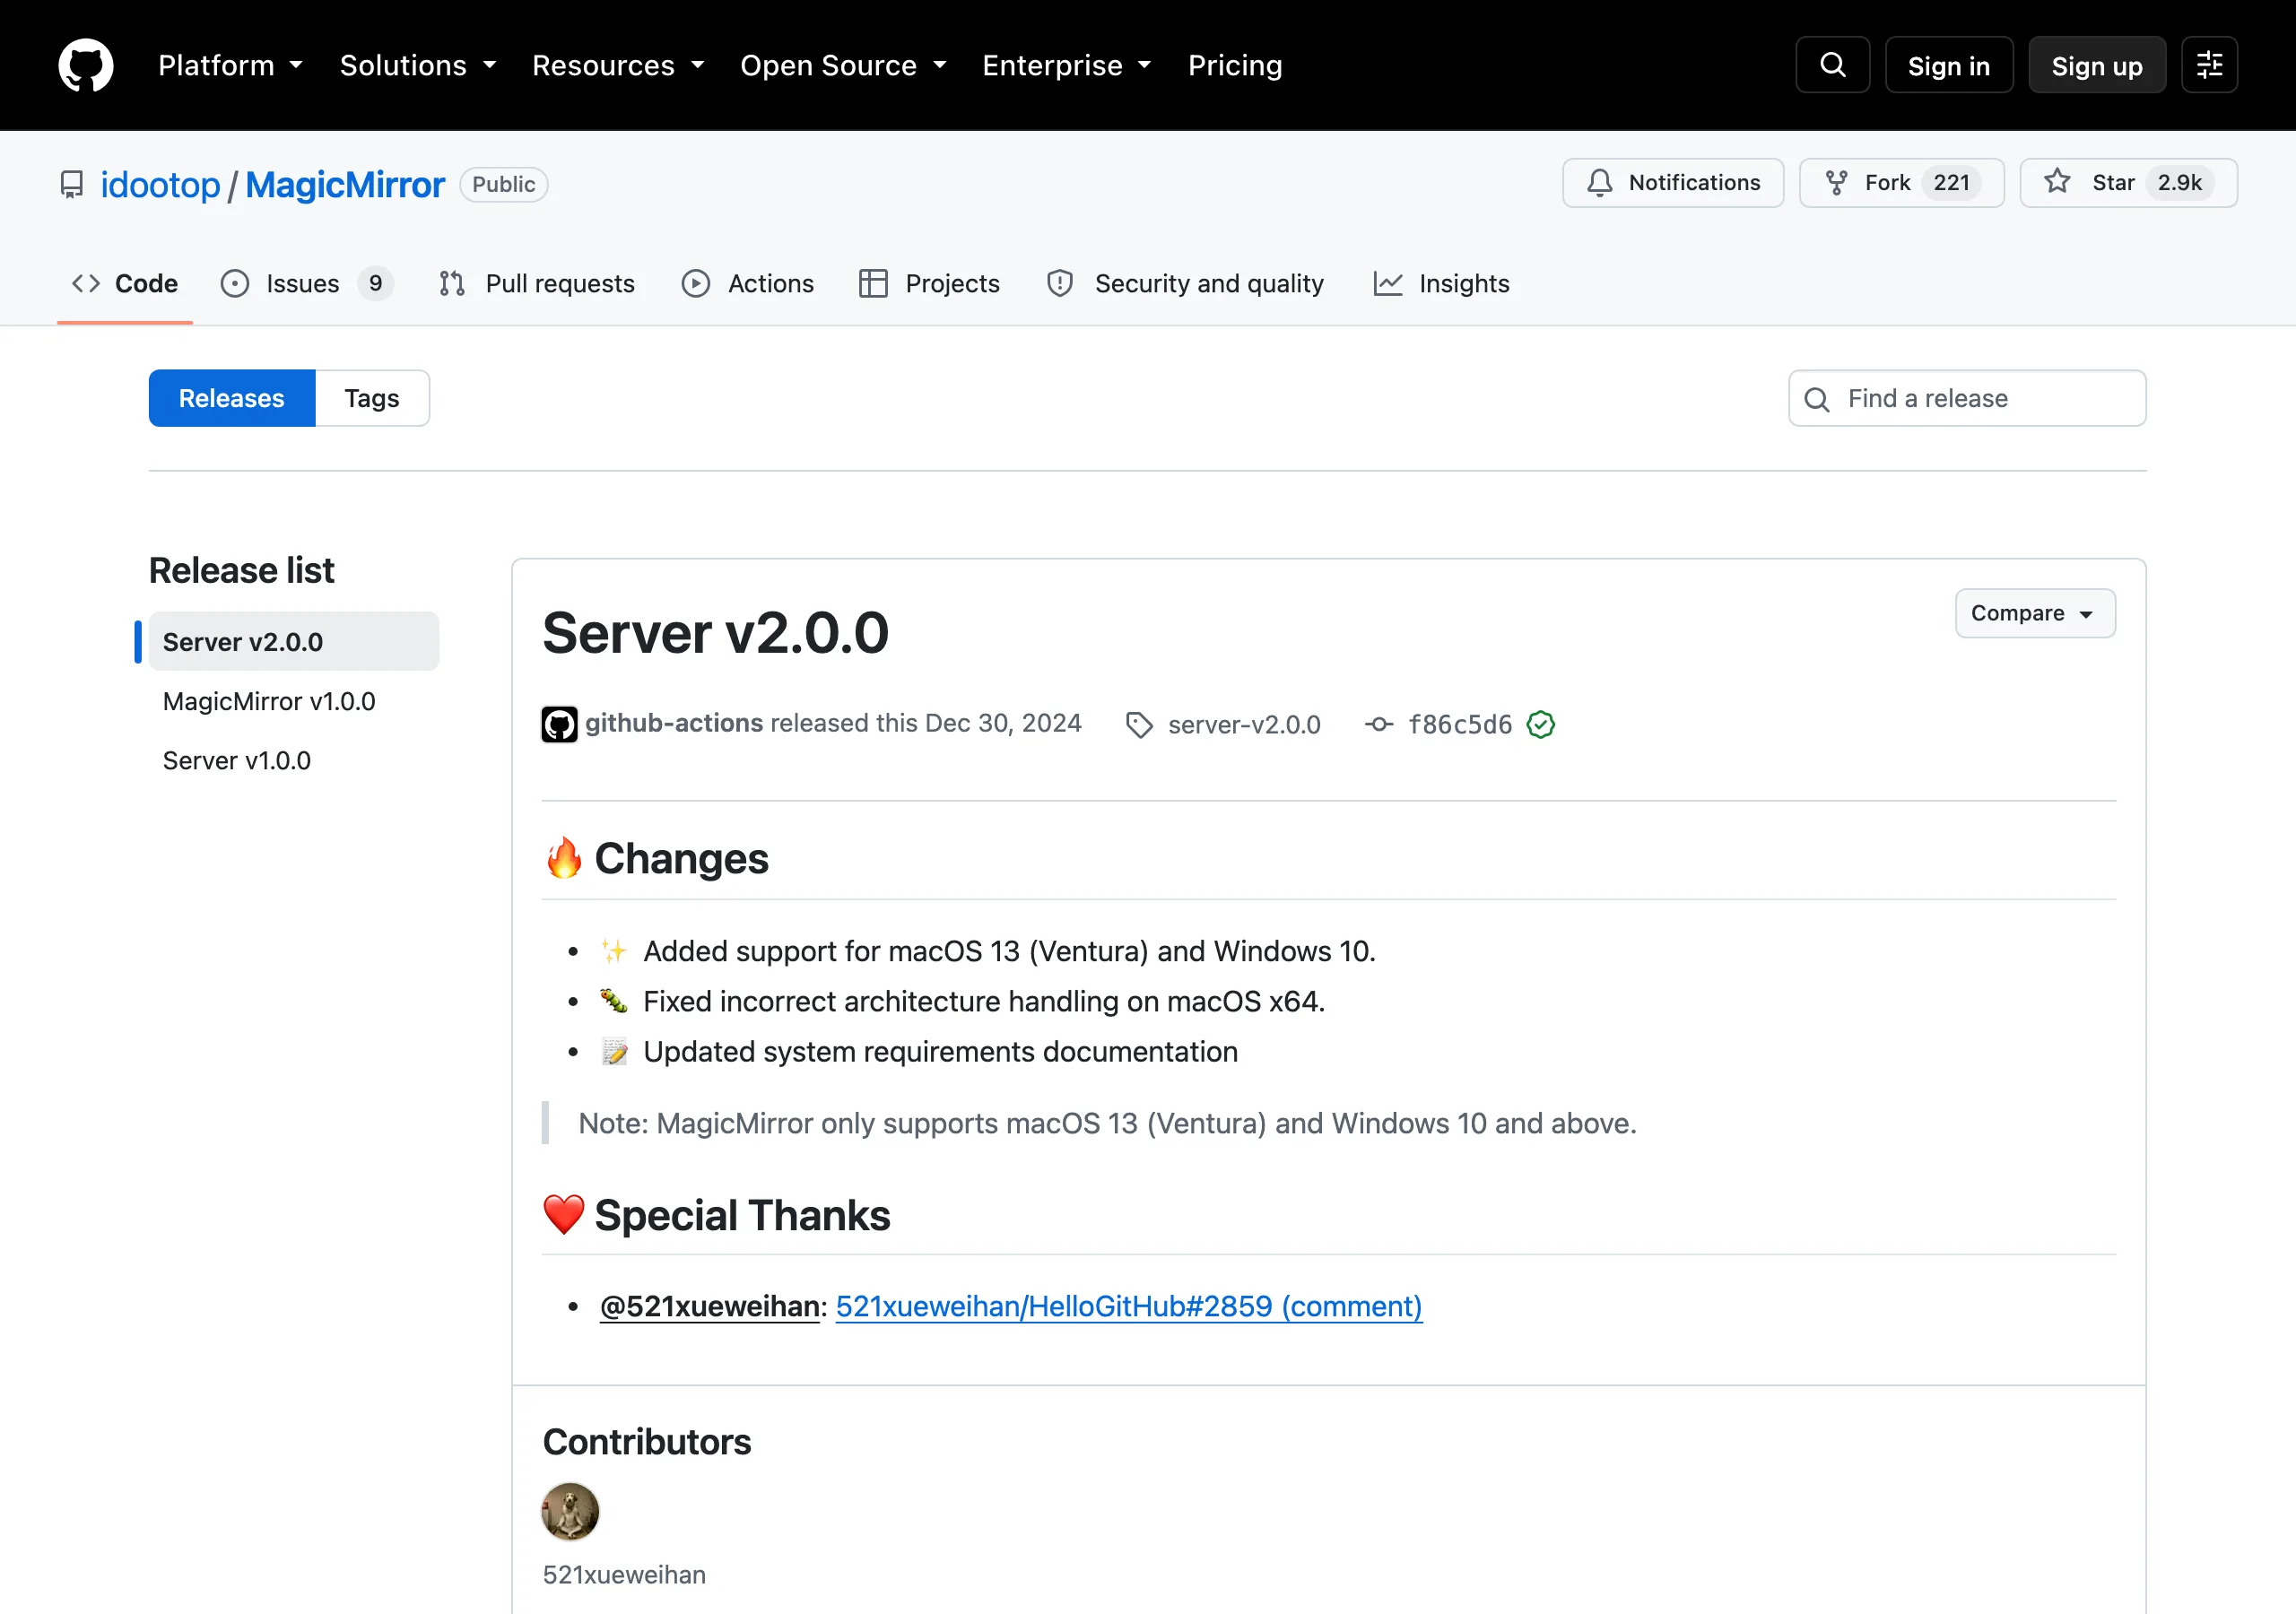
Task: Click the 'Note: MagicMirror only supports' quote
Action: [x=1107, y=1123]
